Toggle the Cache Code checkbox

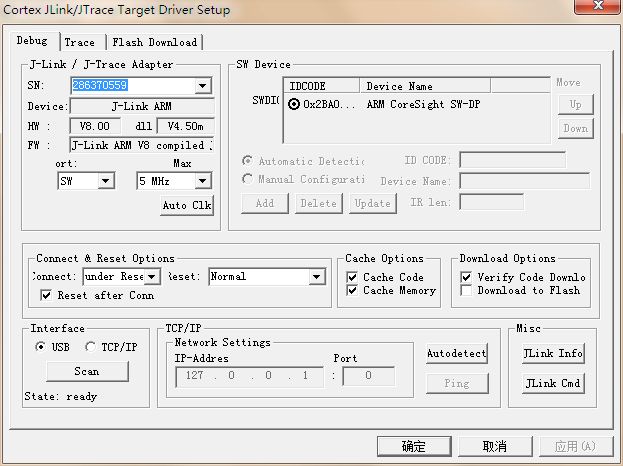352,277
